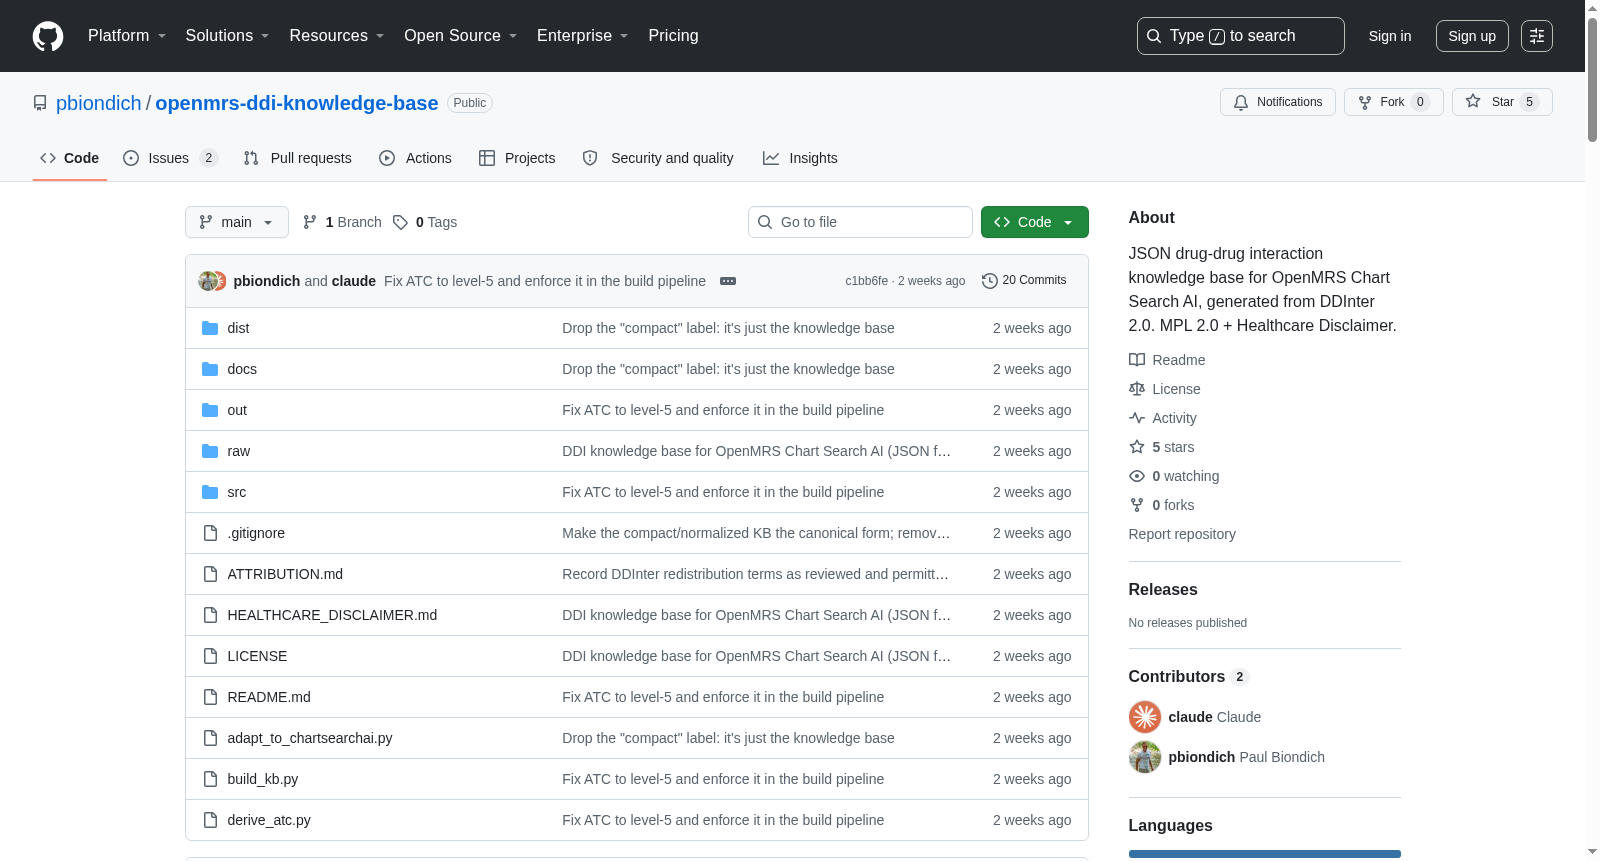Screen dimensions: 1600x861
Task: Click the tag icon beside 0 Tags
Action: (400, 222)
